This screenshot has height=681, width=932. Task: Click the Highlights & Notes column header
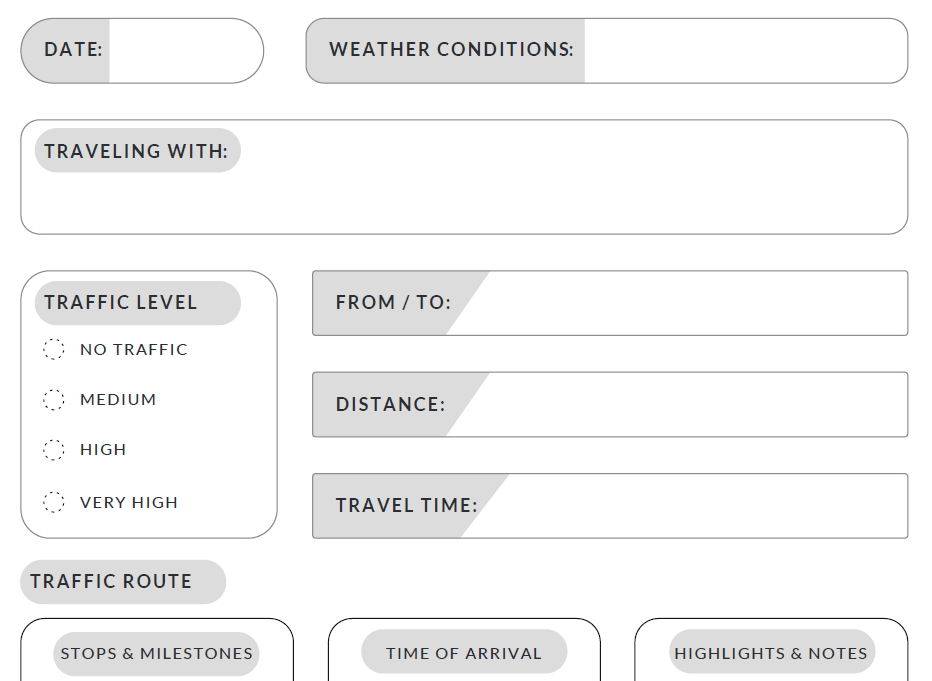tap(771, 653)
